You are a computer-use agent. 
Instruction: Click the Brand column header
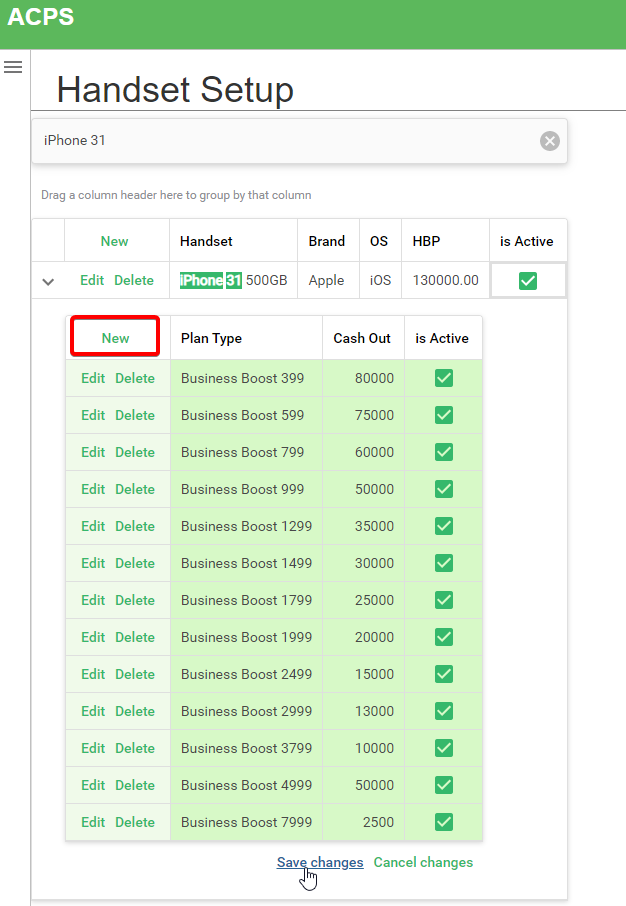tap(326, 241)
